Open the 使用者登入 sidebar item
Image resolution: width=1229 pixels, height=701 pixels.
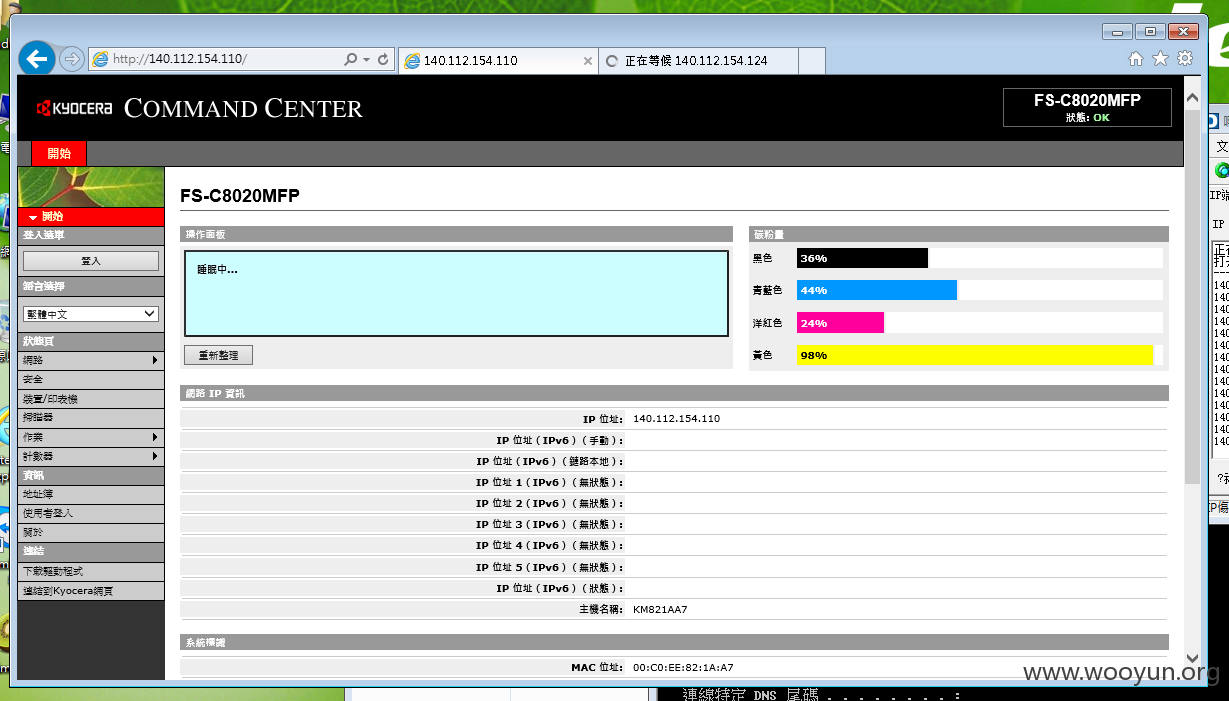click(x=91, y=513)
